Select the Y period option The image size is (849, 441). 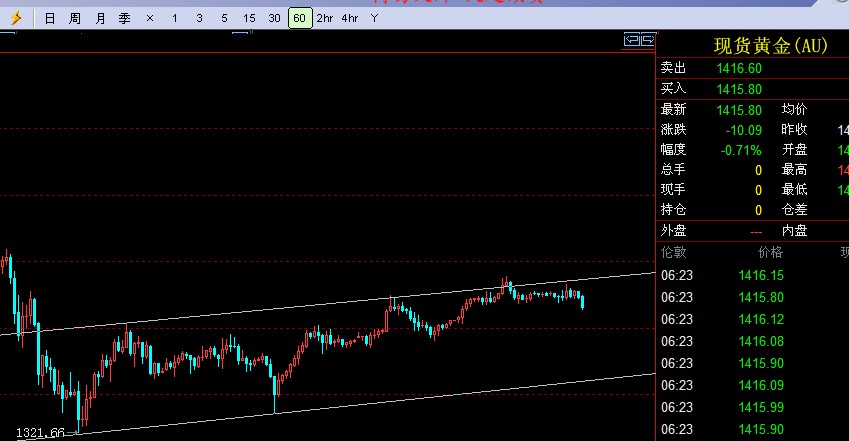click(374, 18)
